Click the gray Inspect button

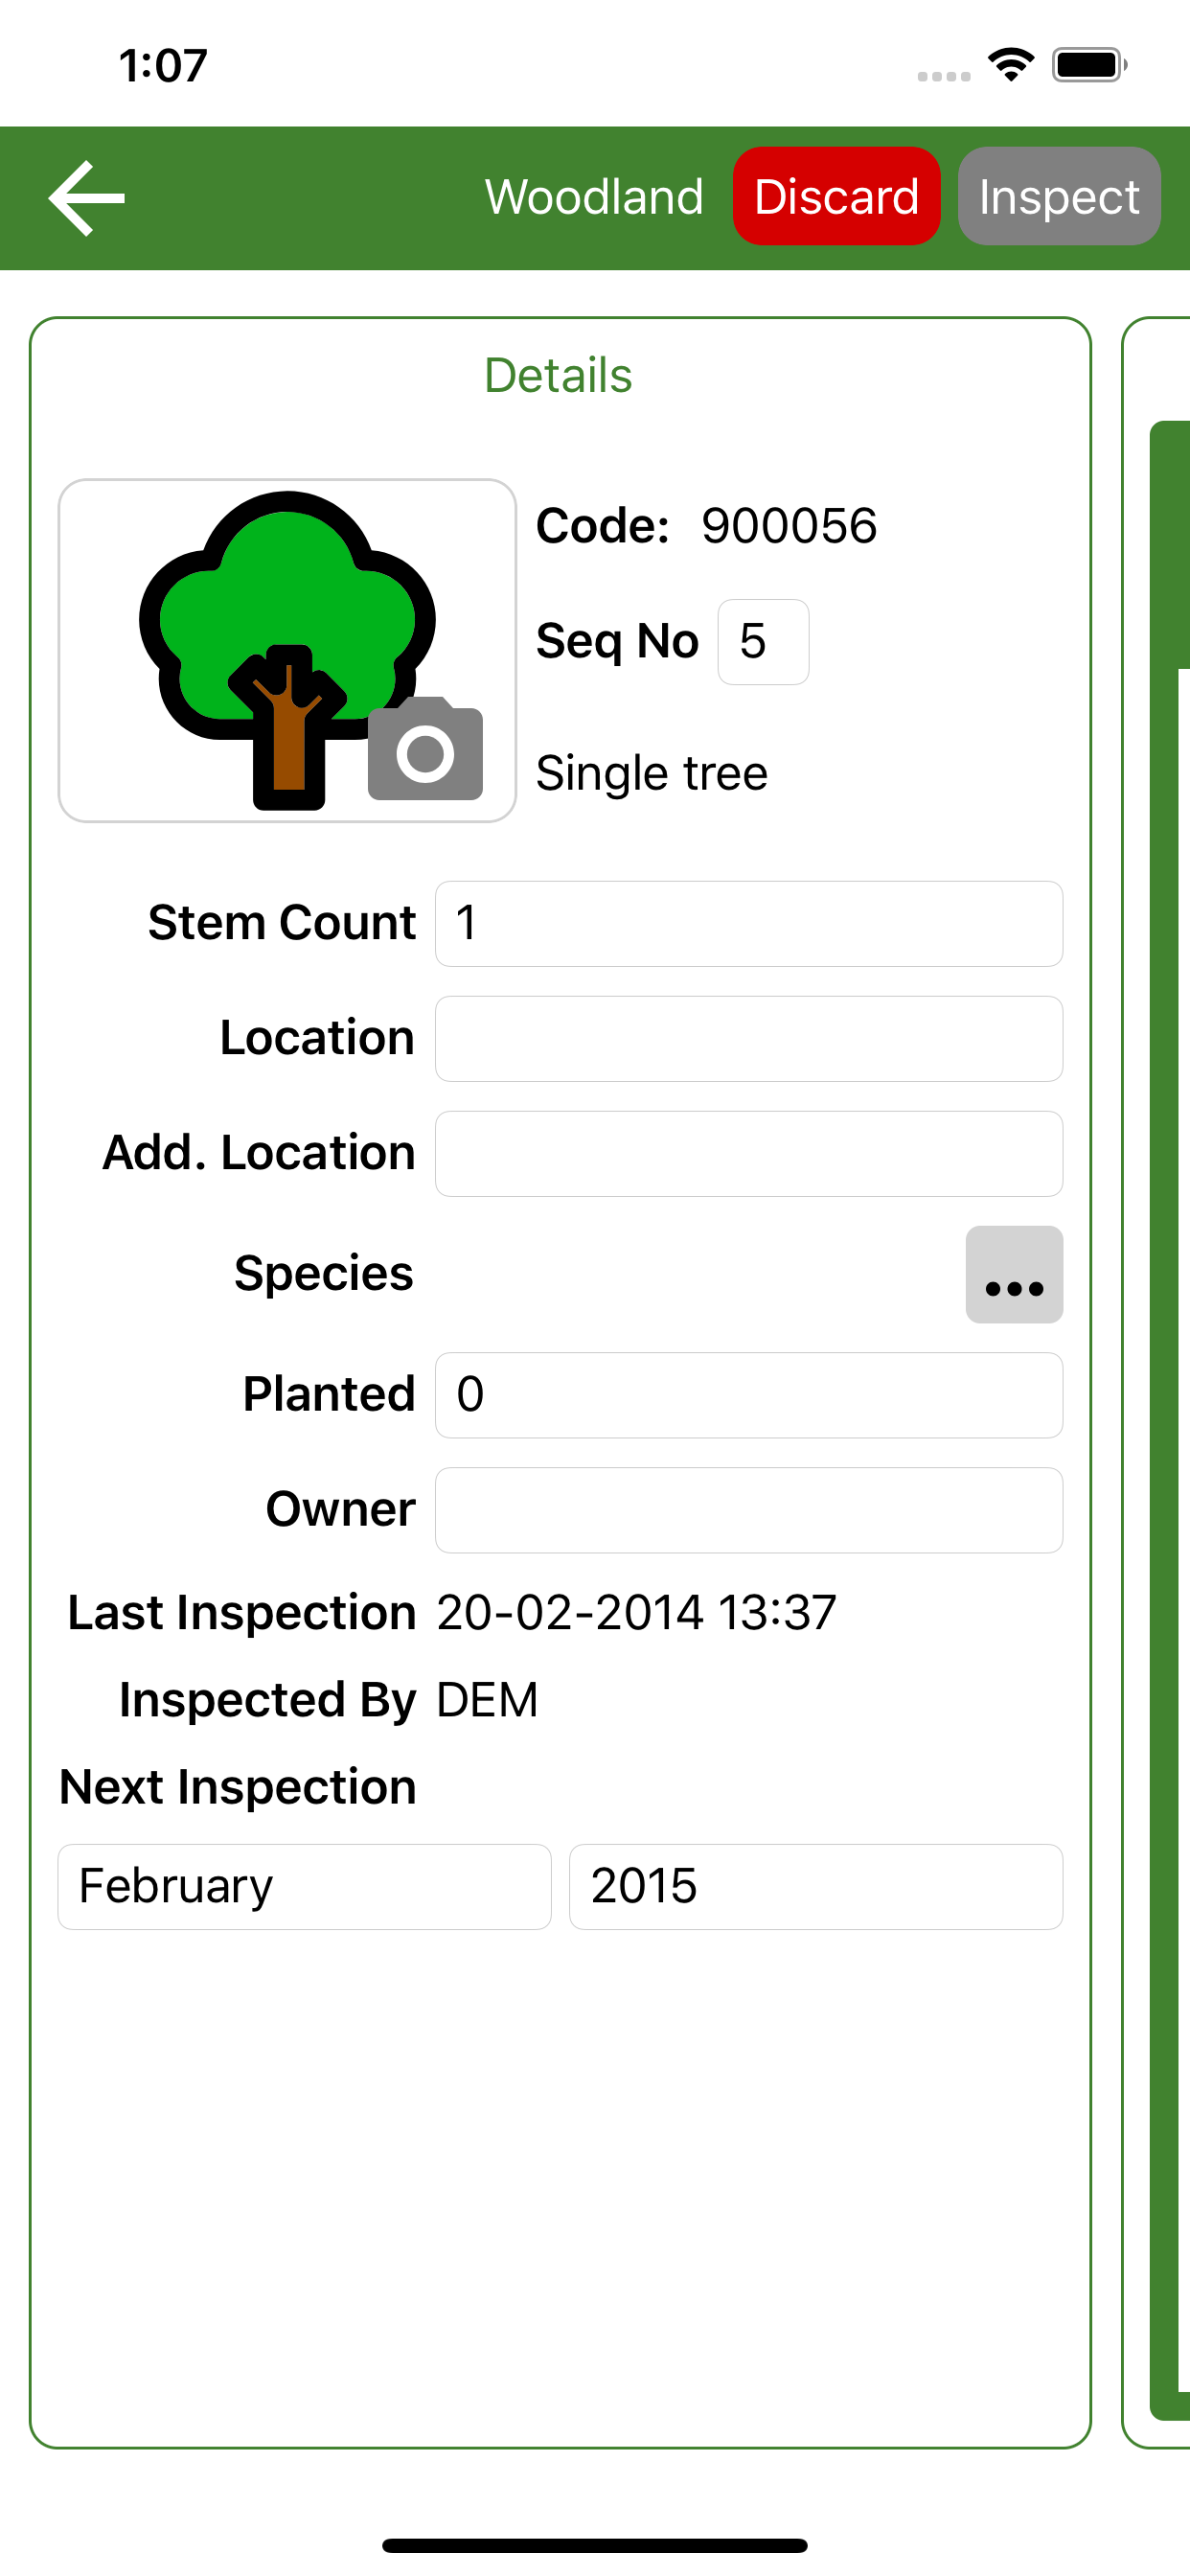[x=1059, y=196]
